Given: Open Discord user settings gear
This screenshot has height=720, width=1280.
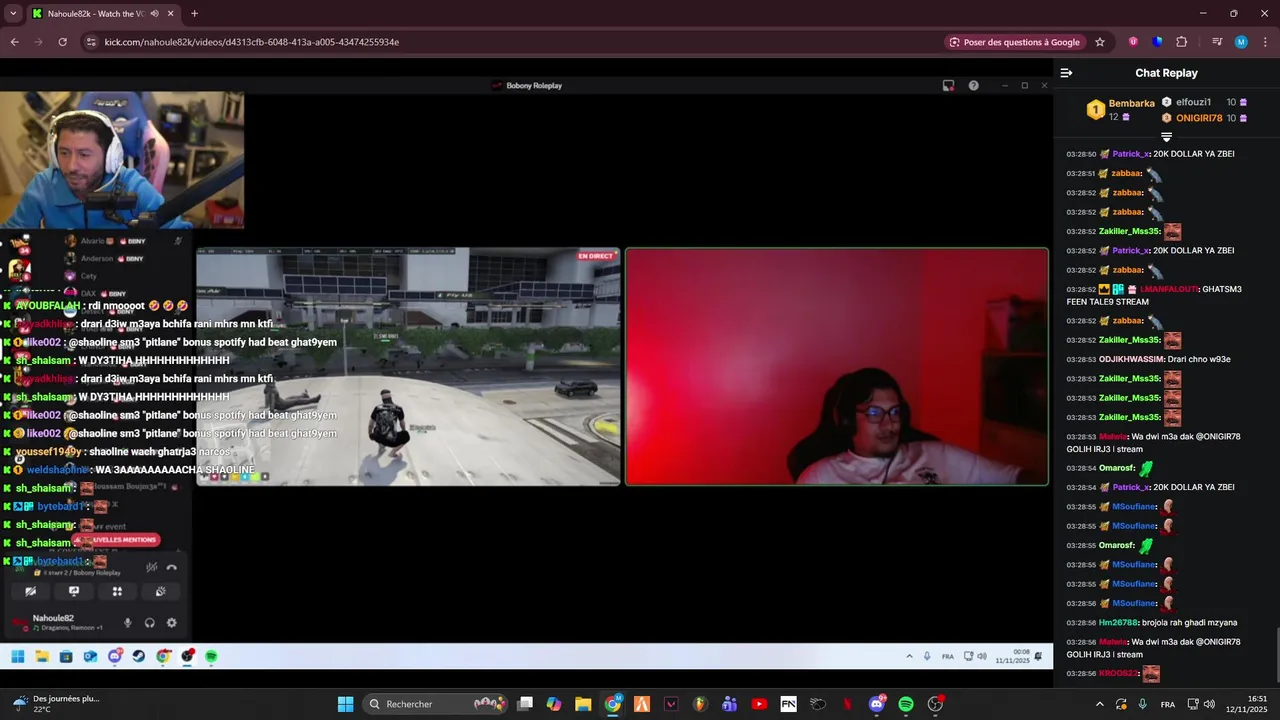Looking at the screenshot, I should click(x=171, y=622).
